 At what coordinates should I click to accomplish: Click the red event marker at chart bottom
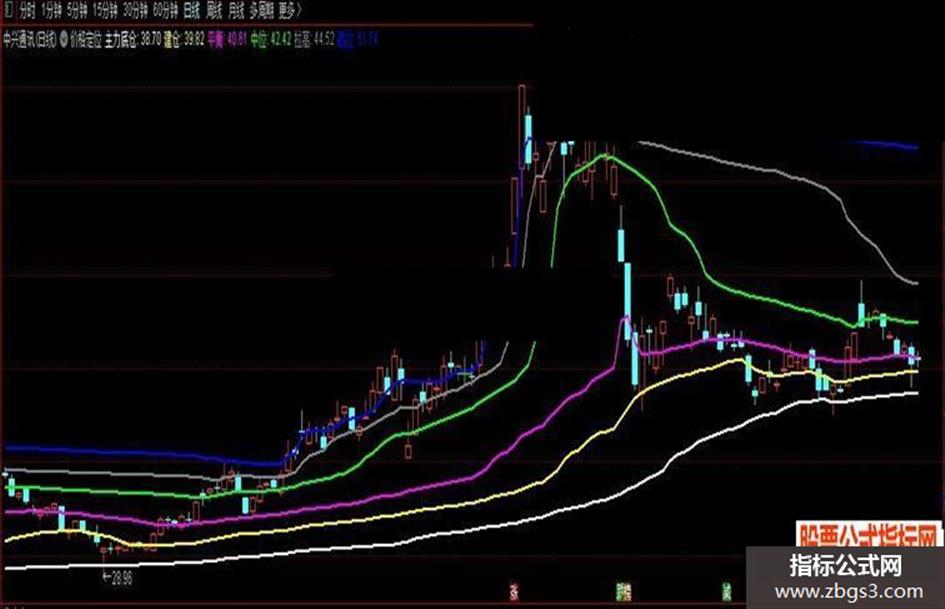tap(514, 592)
